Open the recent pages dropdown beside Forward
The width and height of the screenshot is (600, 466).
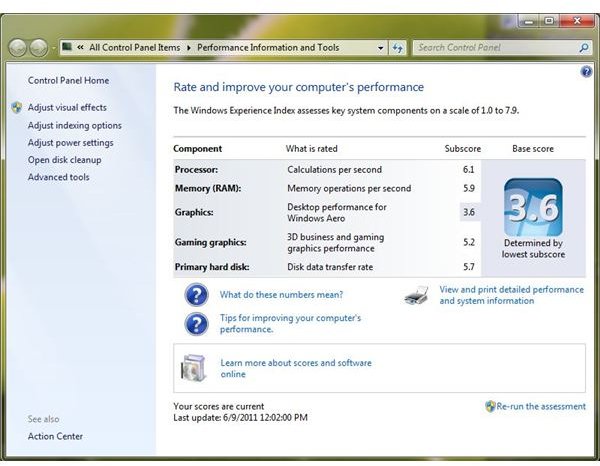[54, 48]
